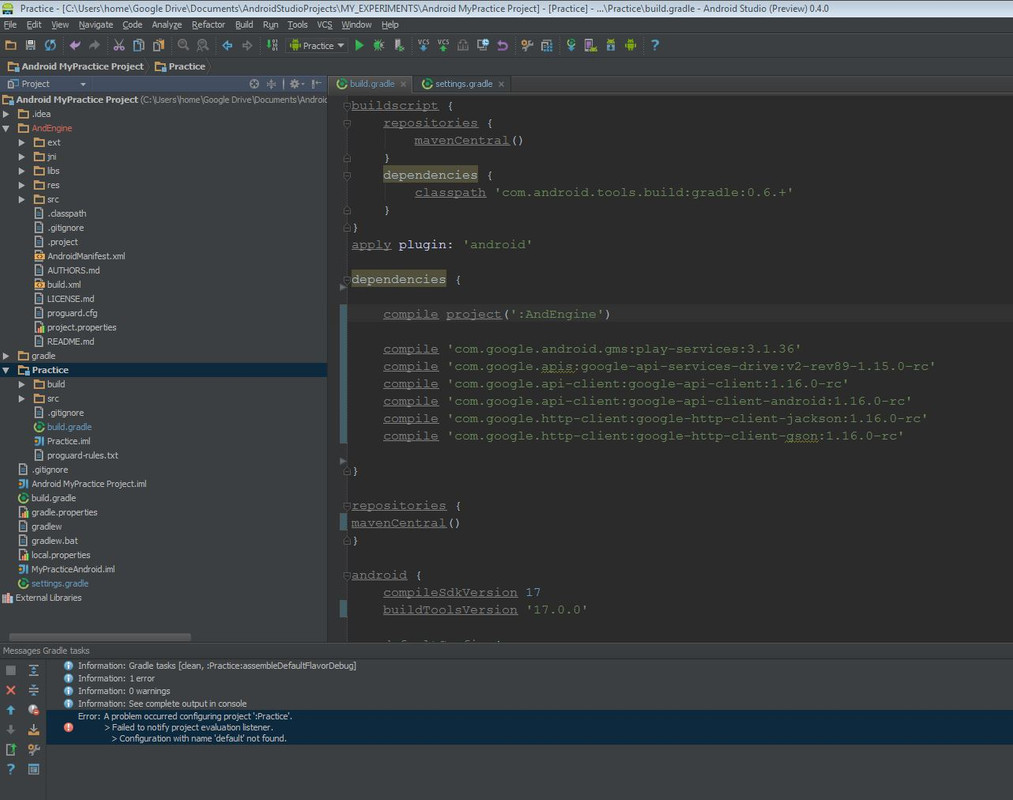Click the Forward navigation arrow
1013x800 pixels.
coord(247,45)
